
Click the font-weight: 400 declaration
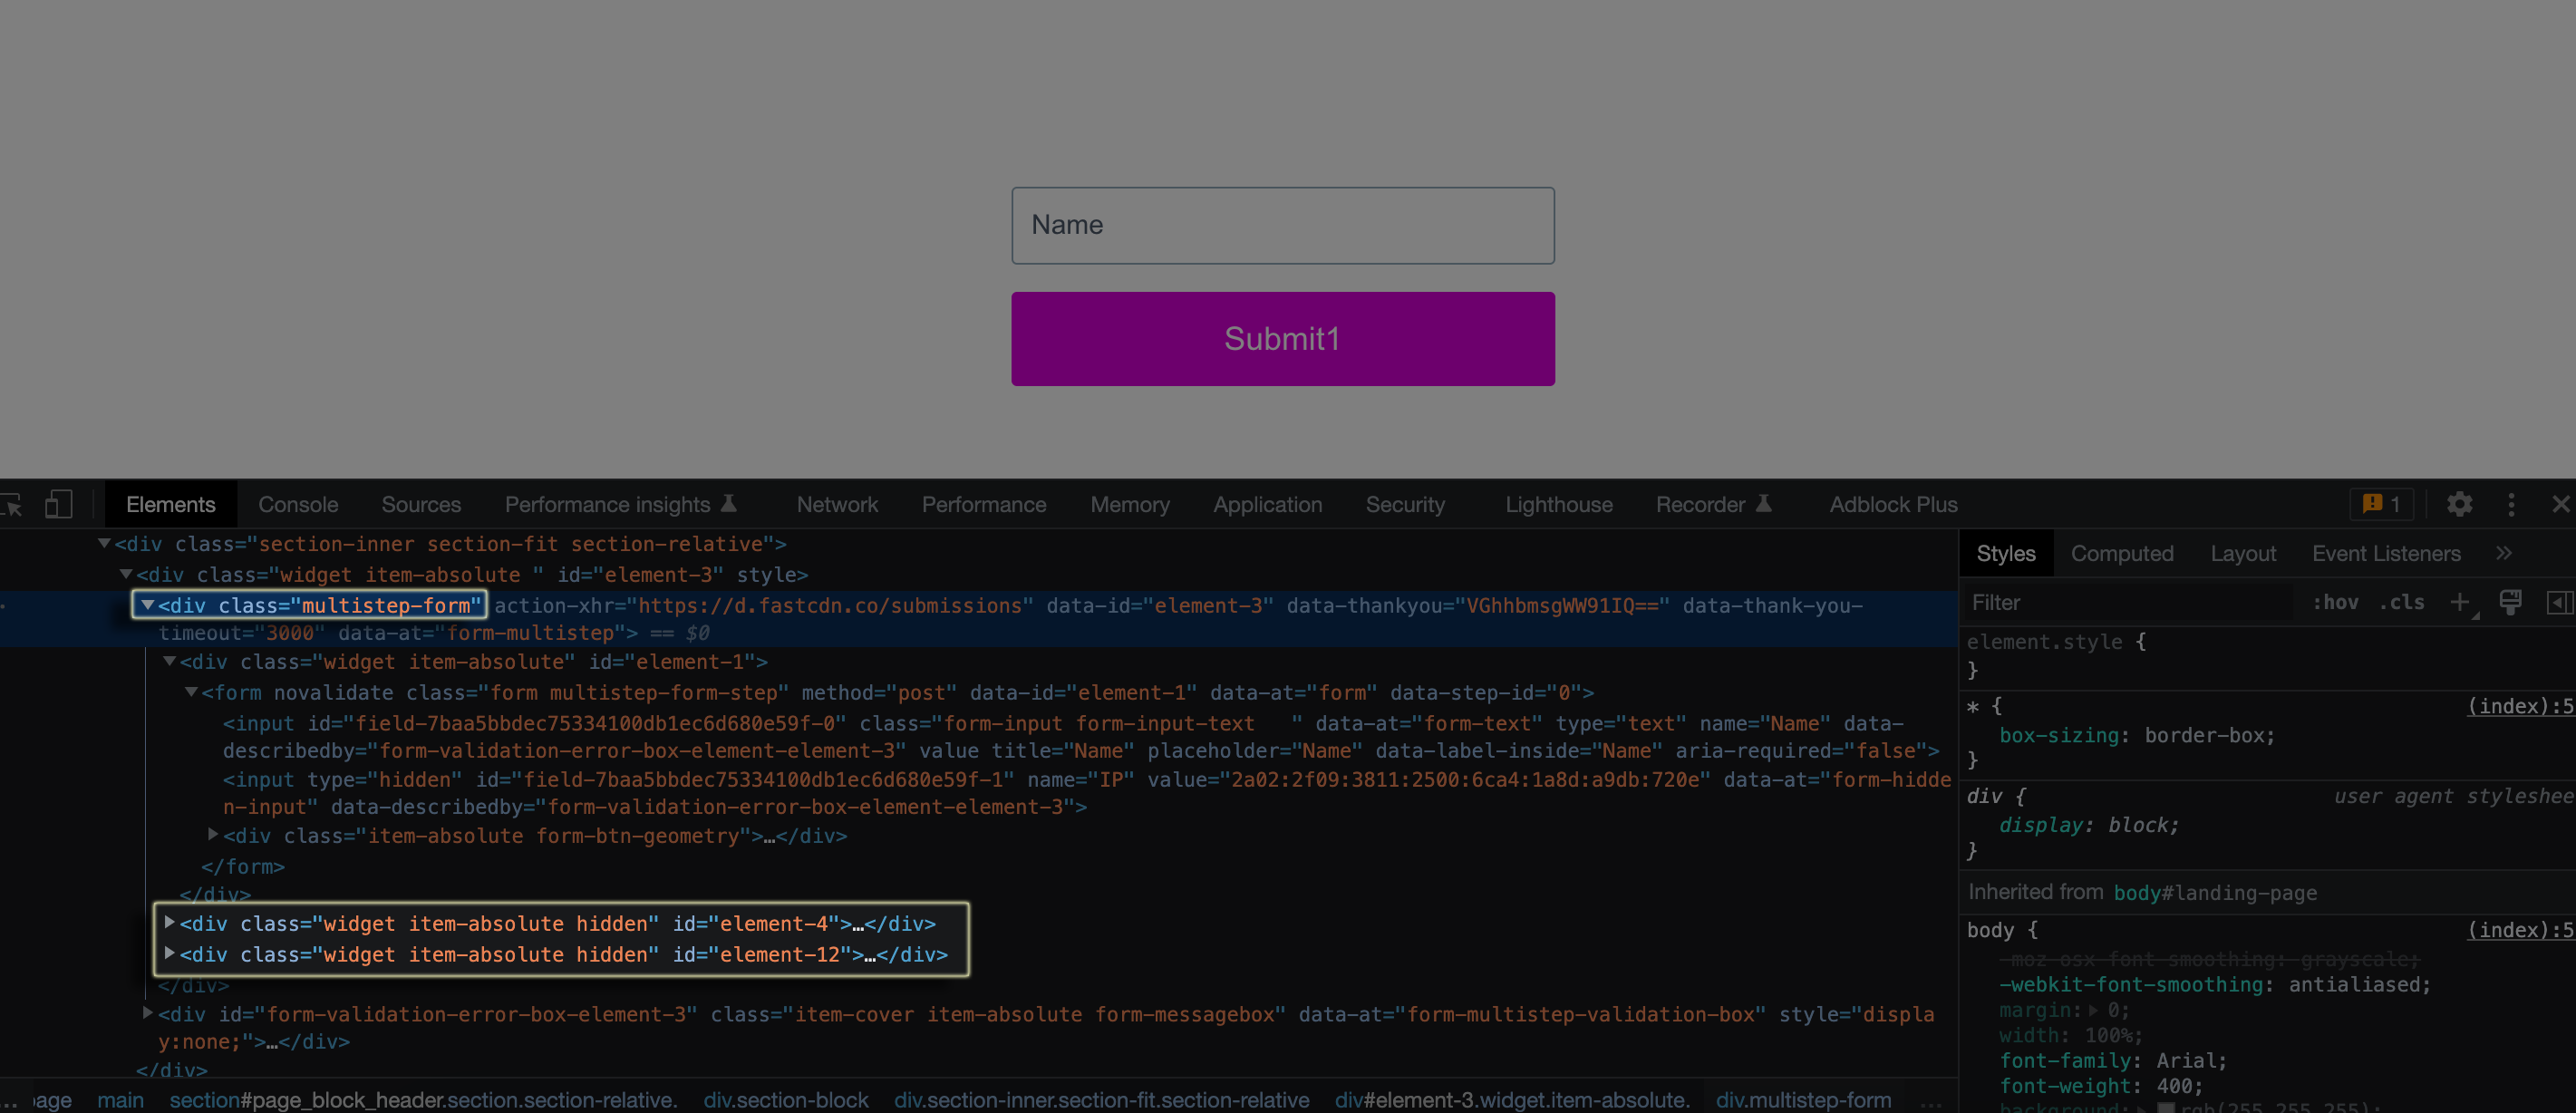[2101, 1086]
